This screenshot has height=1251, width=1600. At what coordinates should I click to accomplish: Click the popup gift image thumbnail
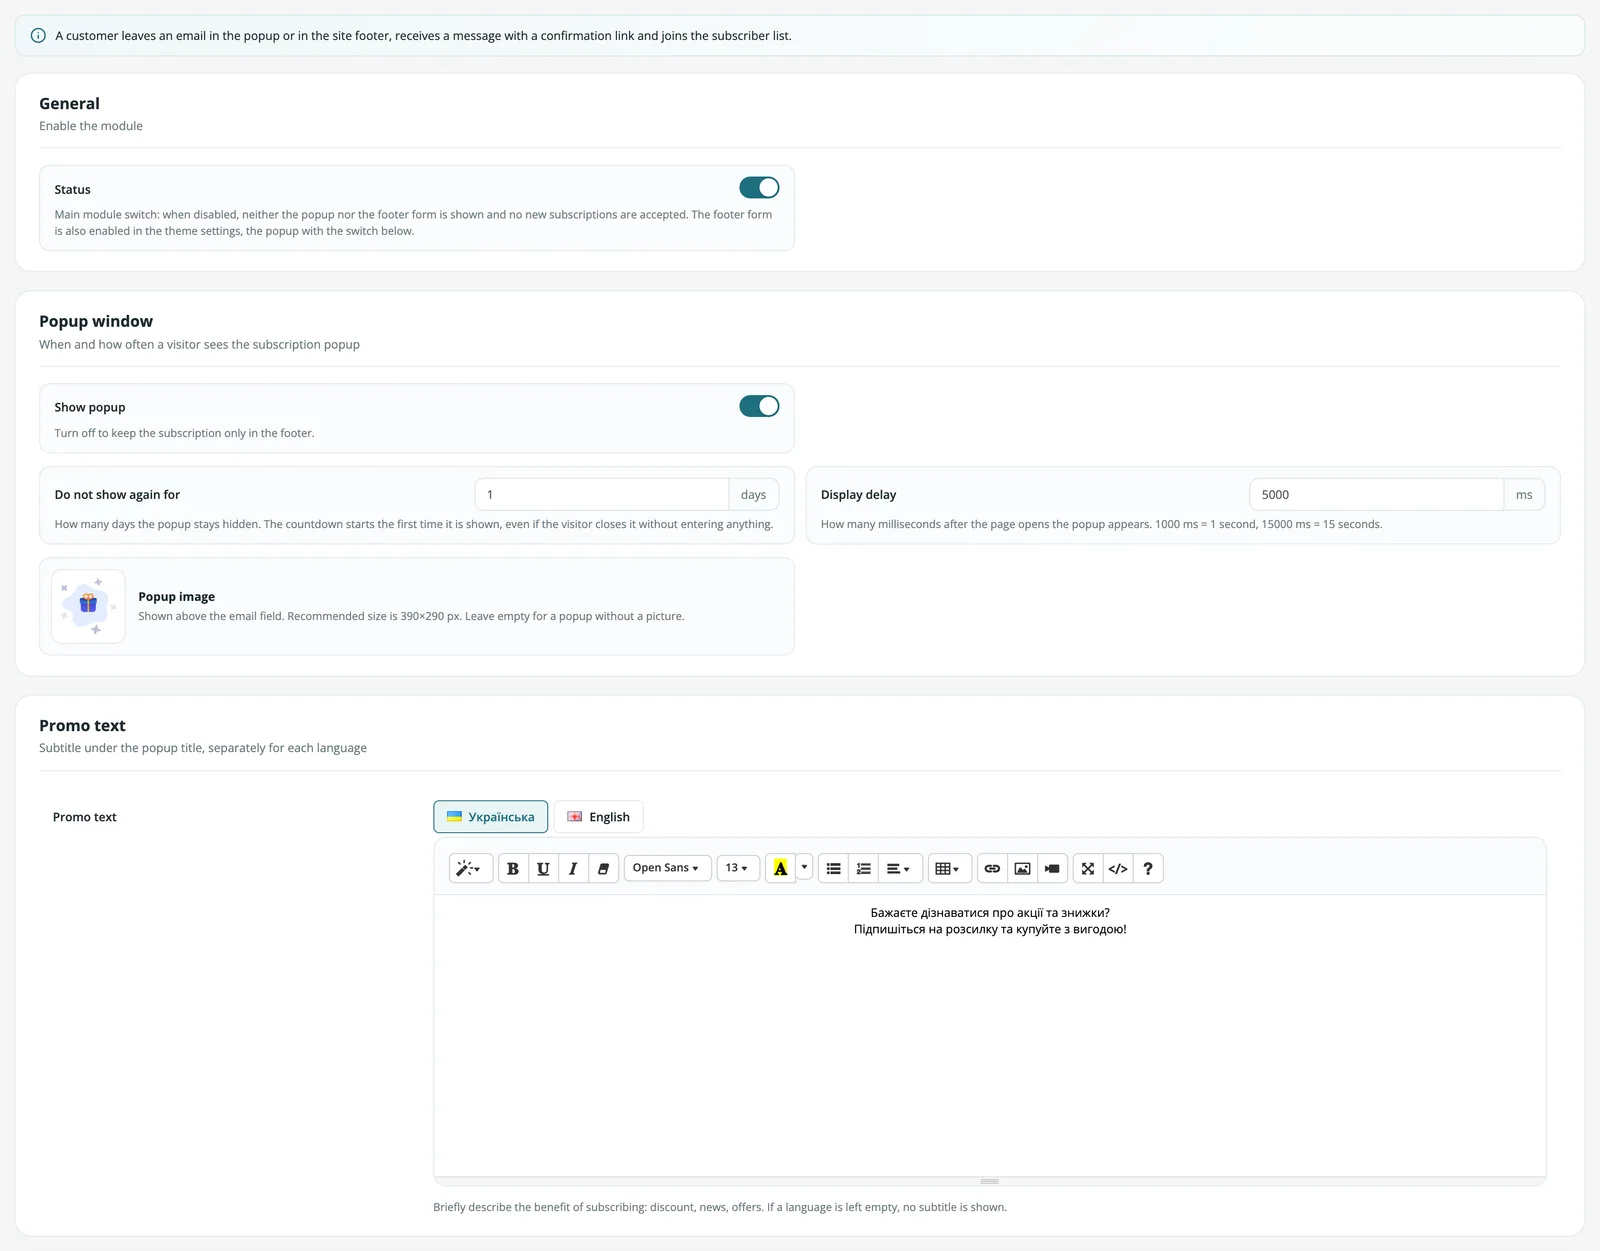[88, 606]
